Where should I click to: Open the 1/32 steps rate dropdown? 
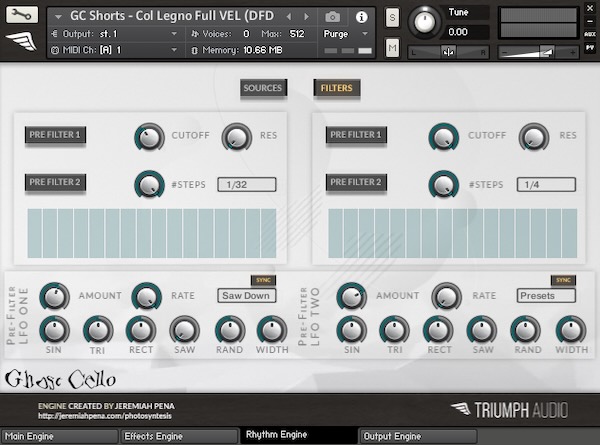[247, 184]
